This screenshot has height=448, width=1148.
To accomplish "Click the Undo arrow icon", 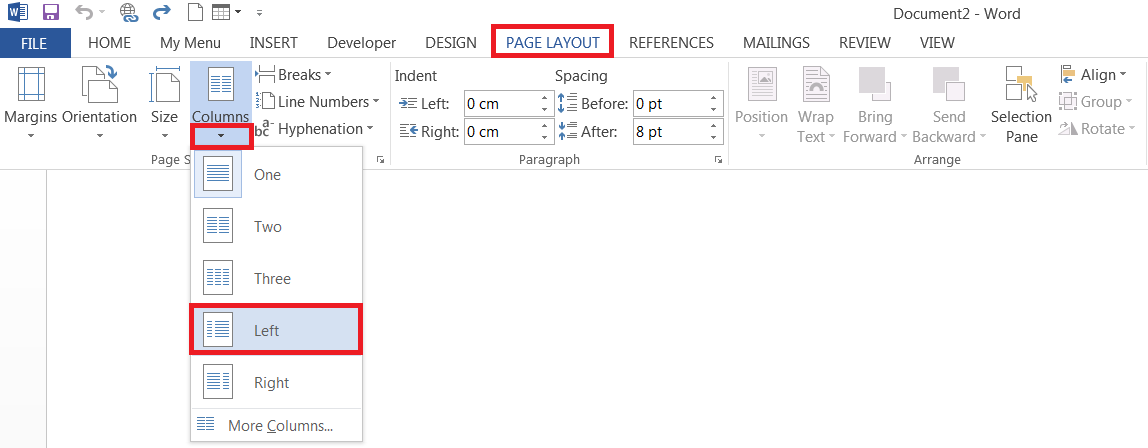I will (84, 14).
